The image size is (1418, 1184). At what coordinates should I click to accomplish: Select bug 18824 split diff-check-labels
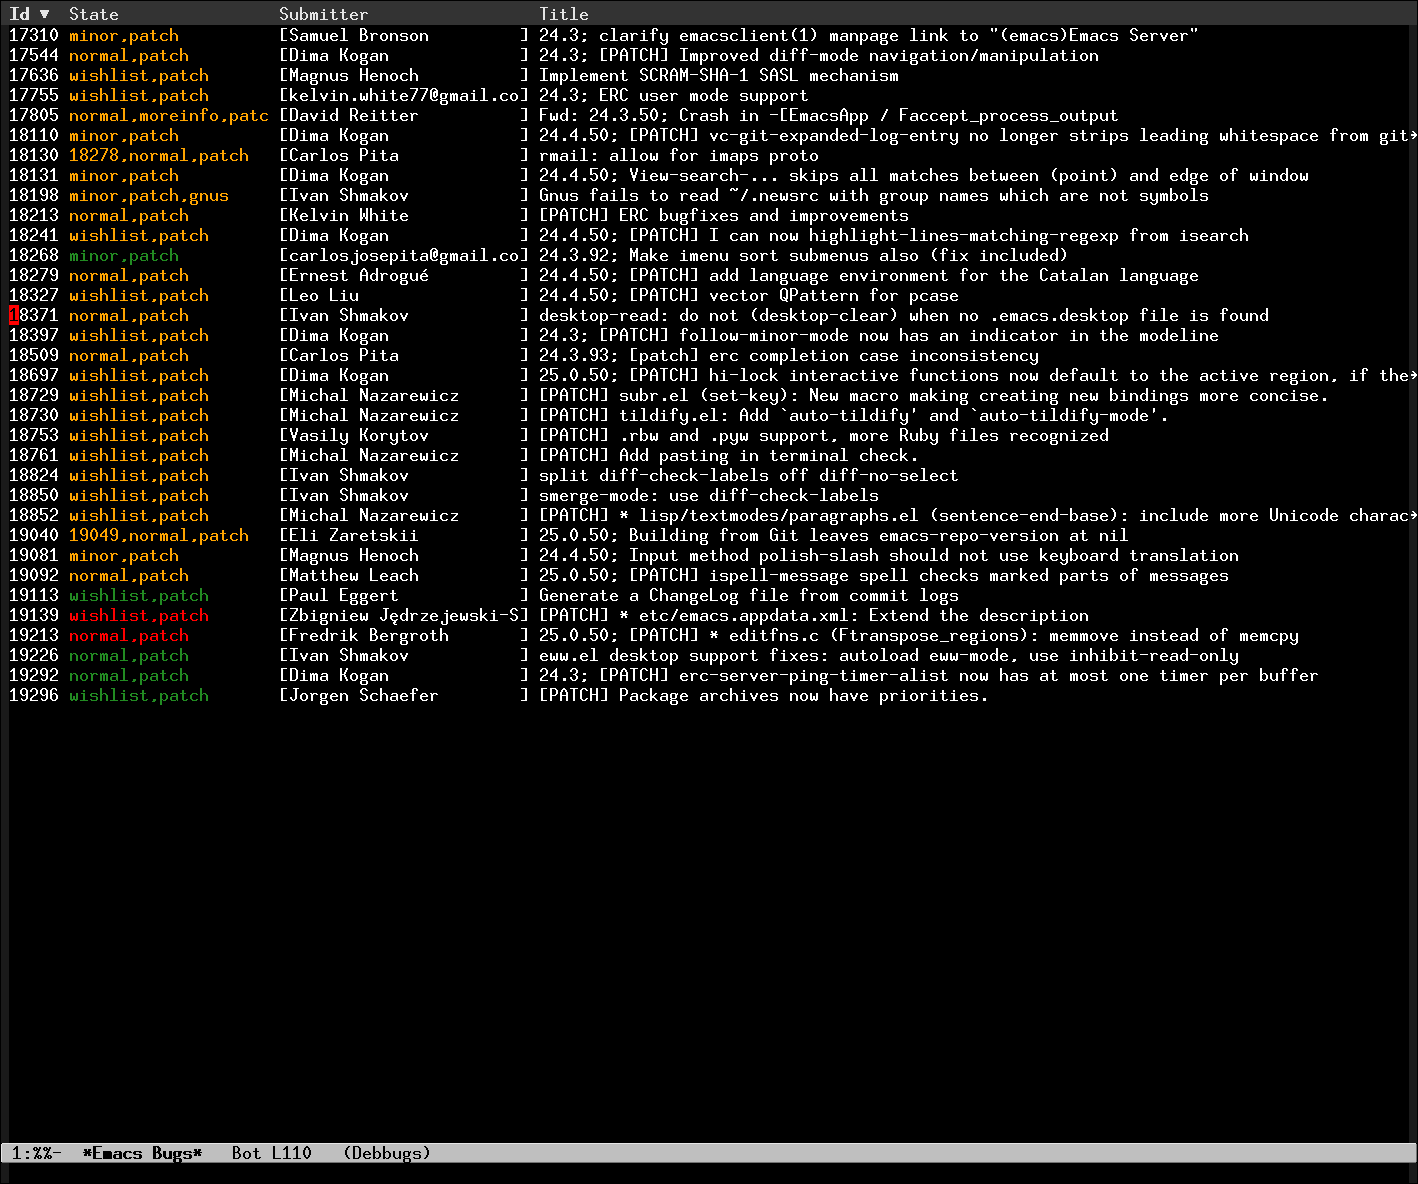pos(709,475)
